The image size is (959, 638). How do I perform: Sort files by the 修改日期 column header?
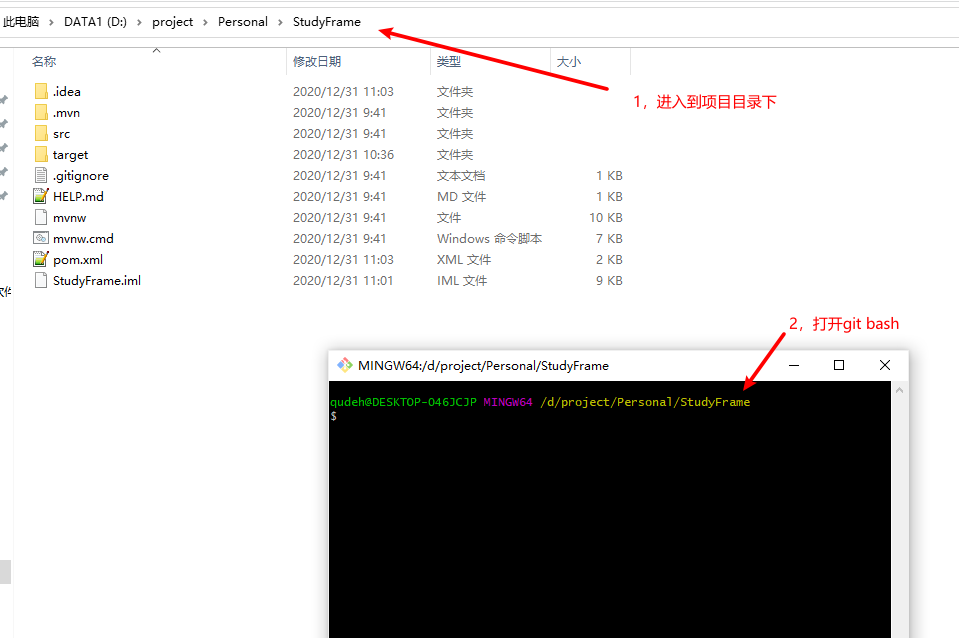317,62
